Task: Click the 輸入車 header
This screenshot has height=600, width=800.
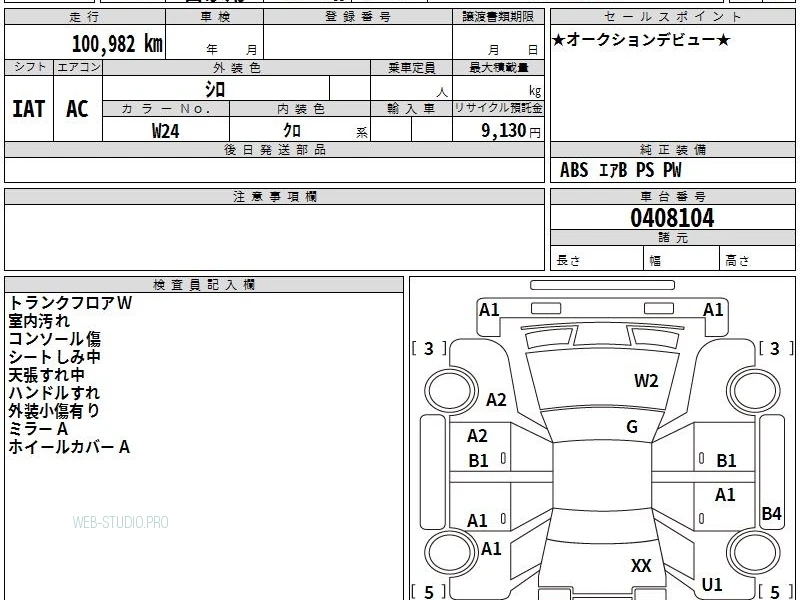Action: tap(411, 109)
